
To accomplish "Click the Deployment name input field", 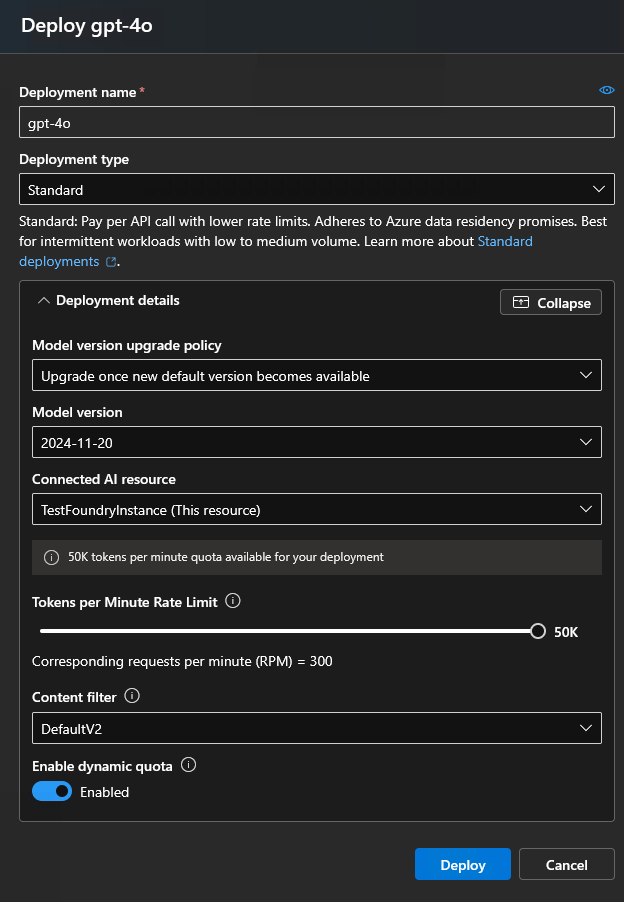I will click(317, 122).
